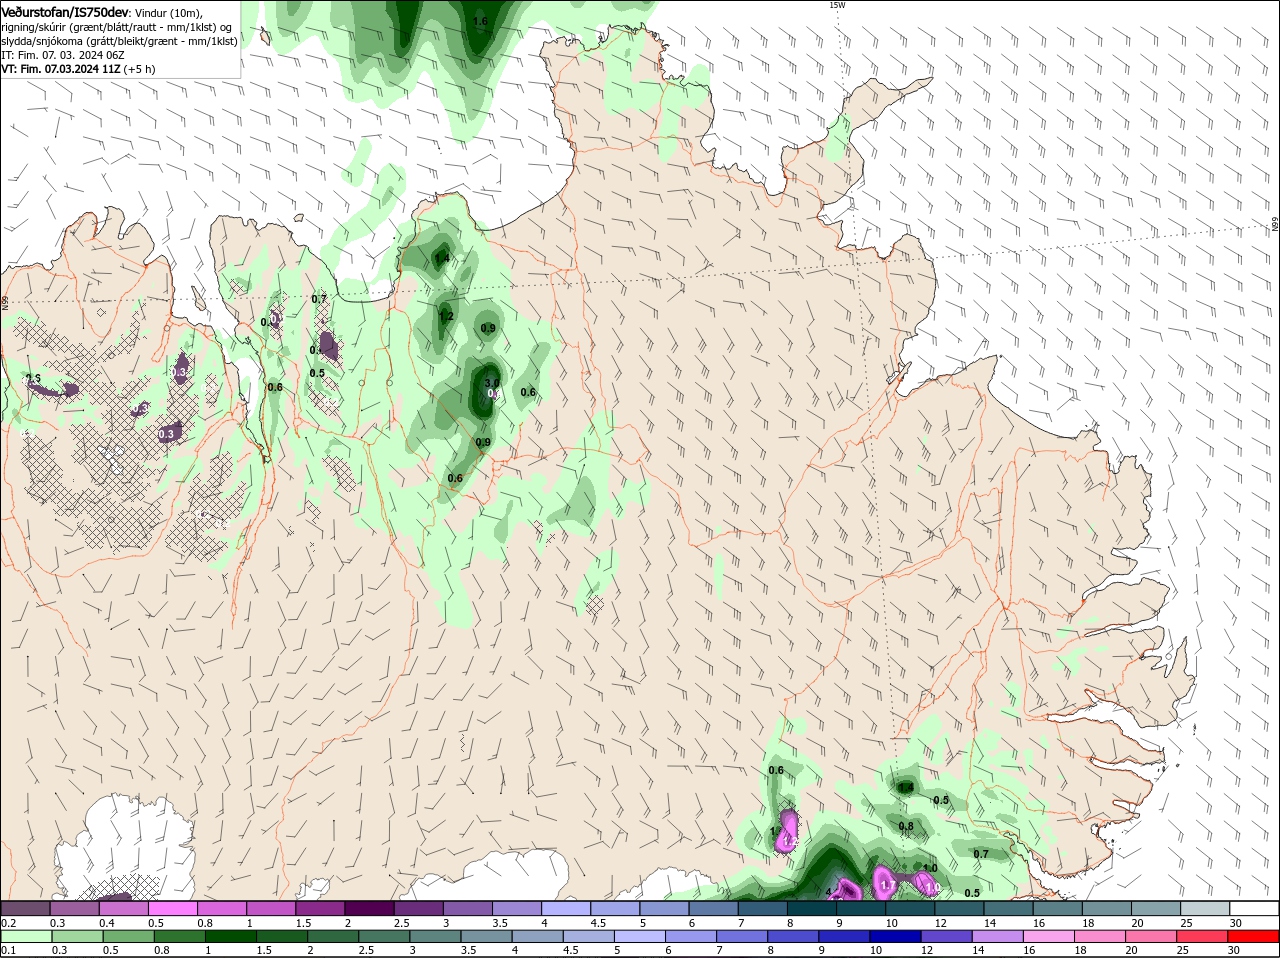Click the 0.4 label on snow scale

click(x=106, y=922)
